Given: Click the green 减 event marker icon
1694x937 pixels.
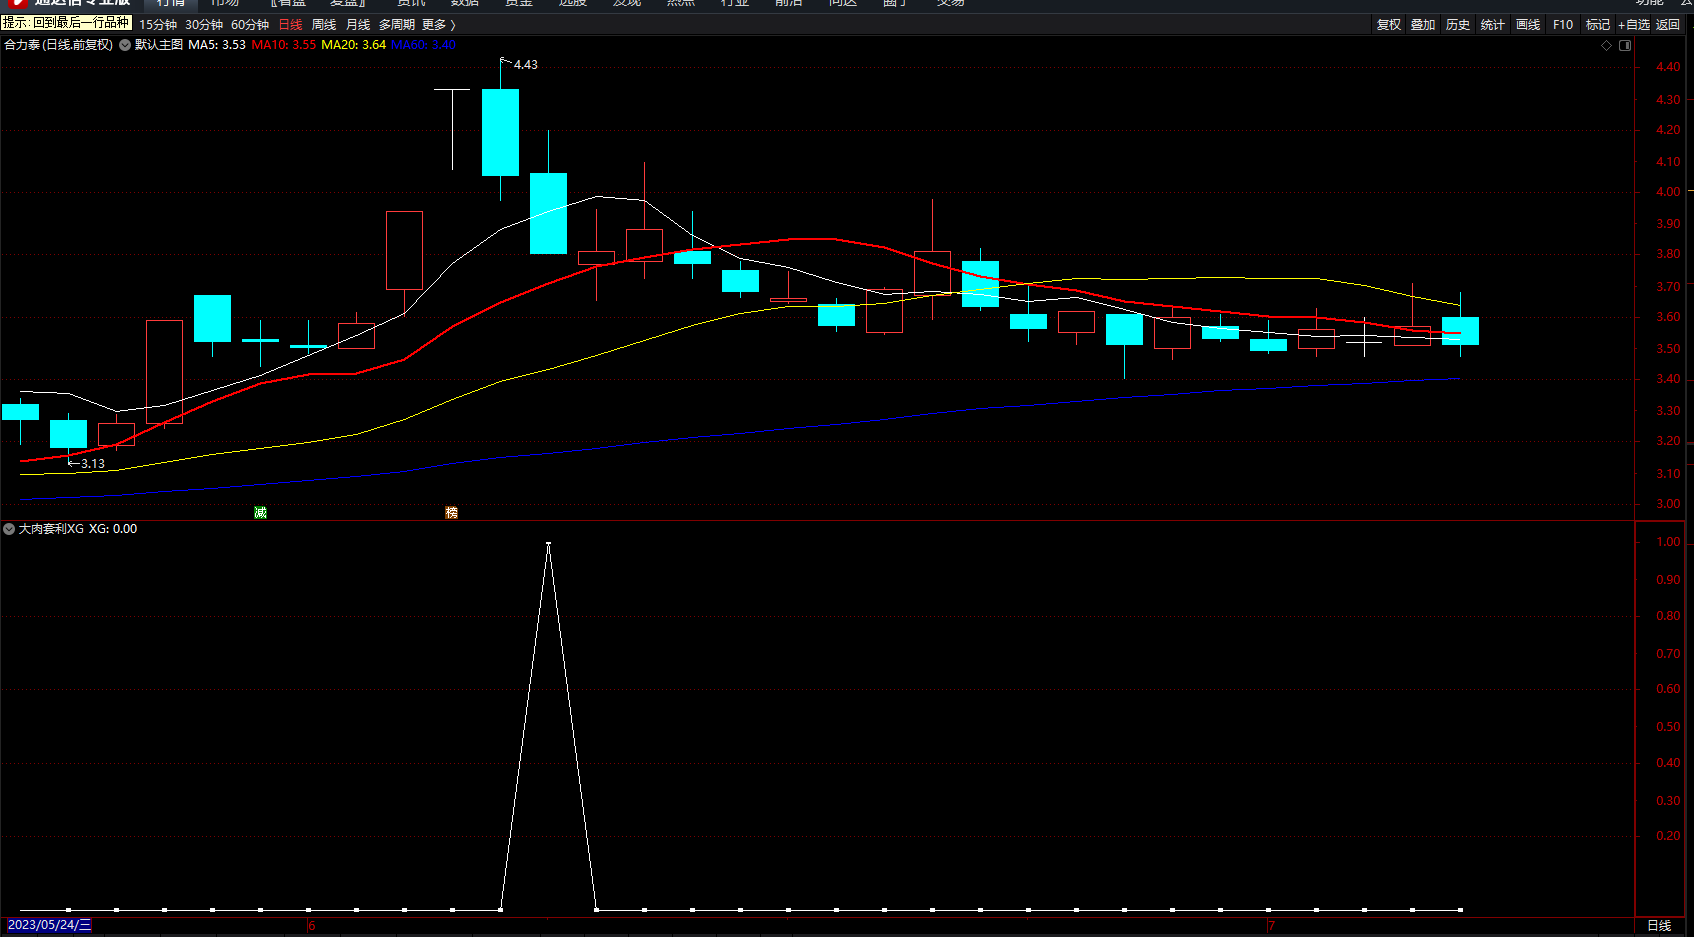Looking at the screenshot, I should pos(260,512).
